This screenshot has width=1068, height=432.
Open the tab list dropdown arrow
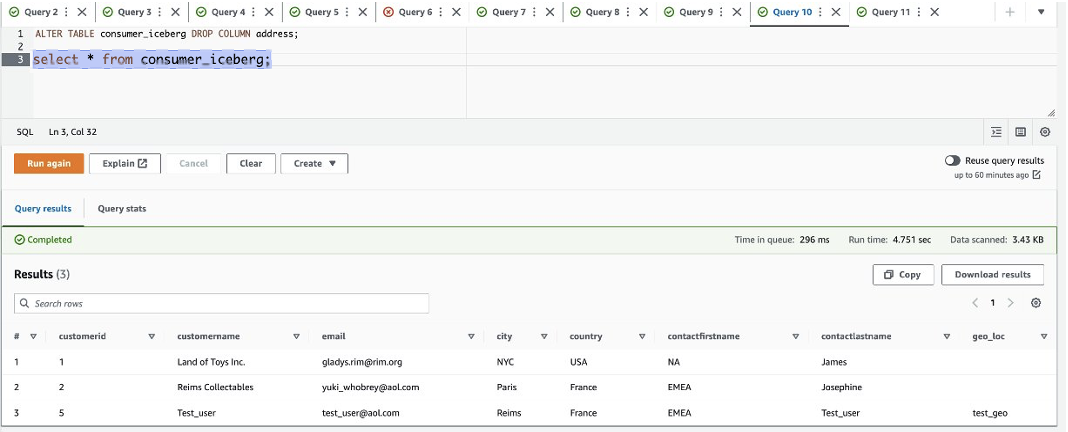click(x=1041, y=12)
